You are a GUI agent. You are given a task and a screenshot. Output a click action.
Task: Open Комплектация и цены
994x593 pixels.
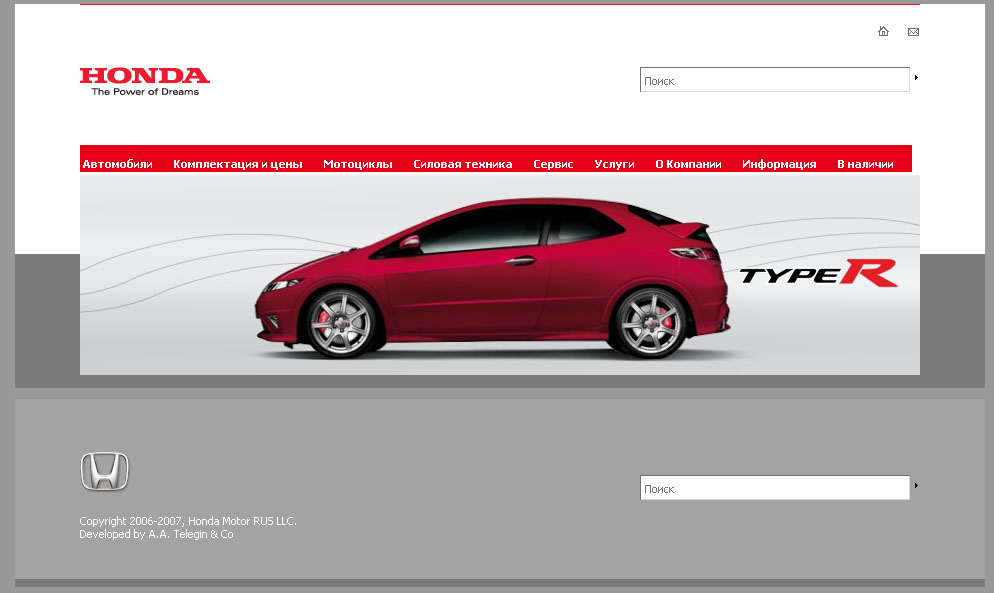(238, 163)
